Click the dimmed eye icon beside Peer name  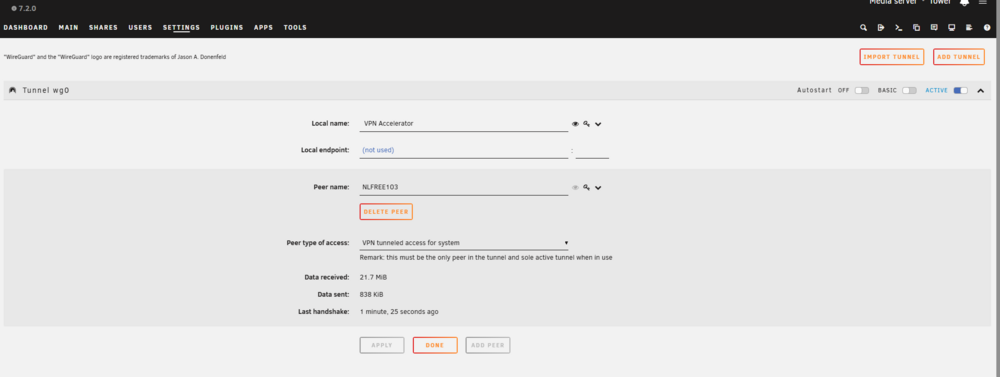(575, 188)
